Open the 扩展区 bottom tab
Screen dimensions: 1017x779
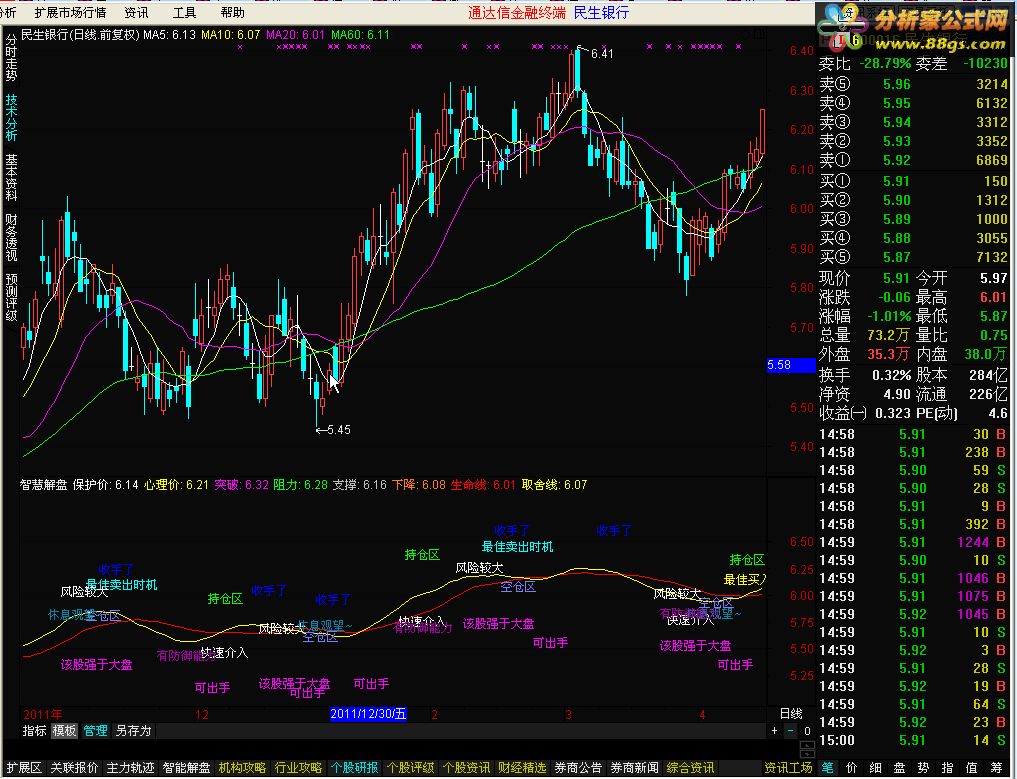pyautogui.click(x=24, y=768)
